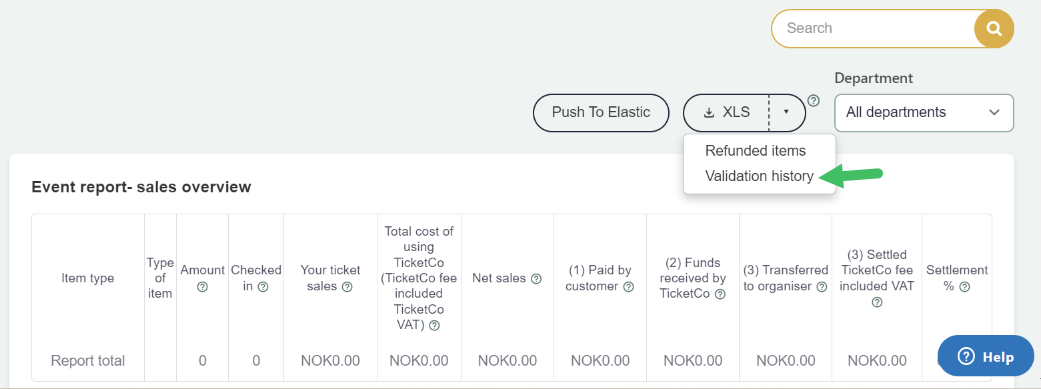This screenshot has height=389, width=1041.
Task: Click the download icon in XLS button
Action: point(708,112)
